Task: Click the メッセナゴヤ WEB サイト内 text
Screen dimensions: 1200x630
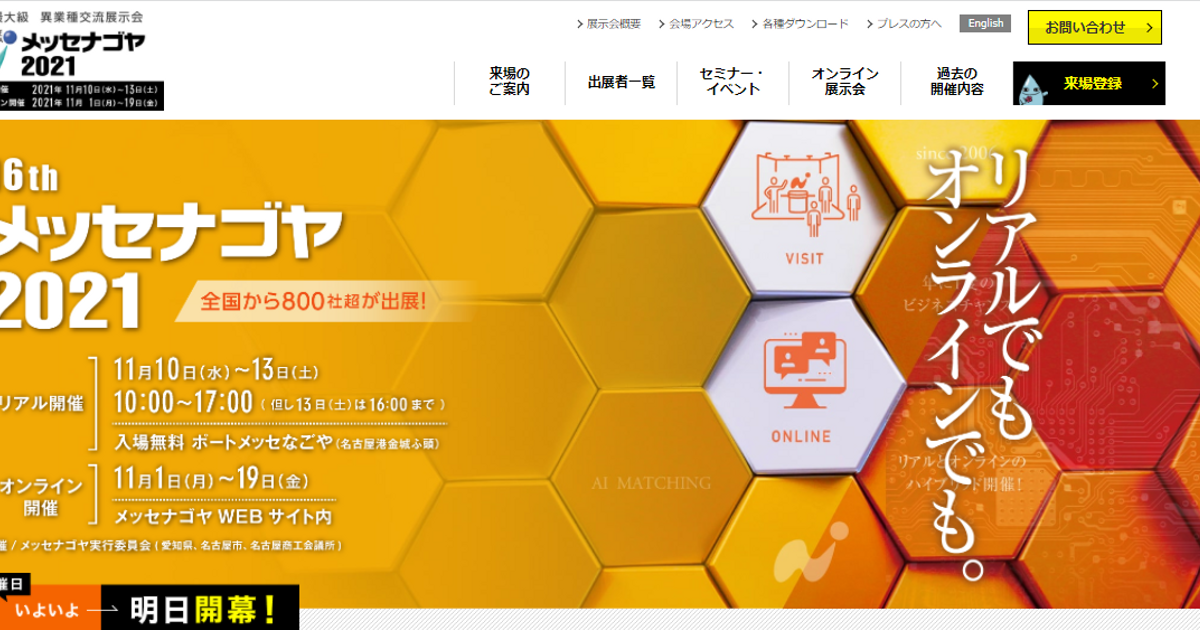Action: [222, 517]
